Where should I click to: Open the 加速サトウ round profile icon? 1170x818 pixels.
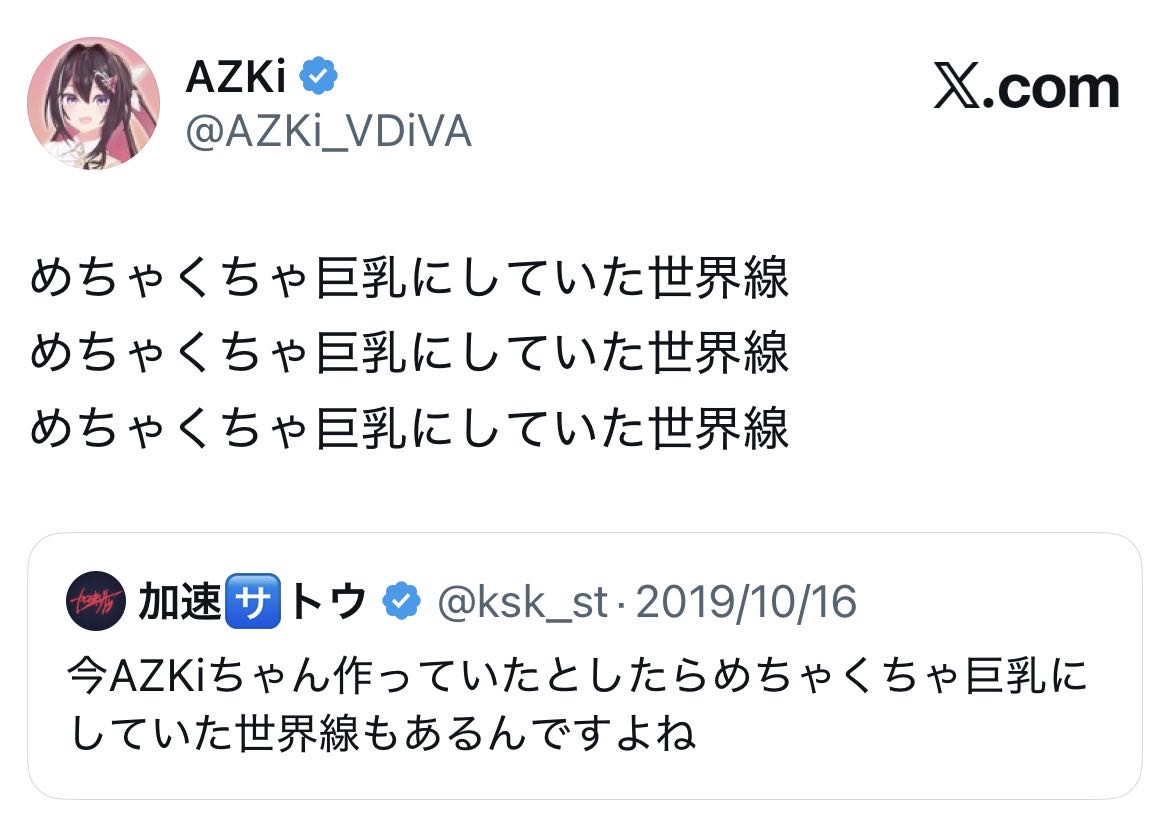[x=95, y=602]
